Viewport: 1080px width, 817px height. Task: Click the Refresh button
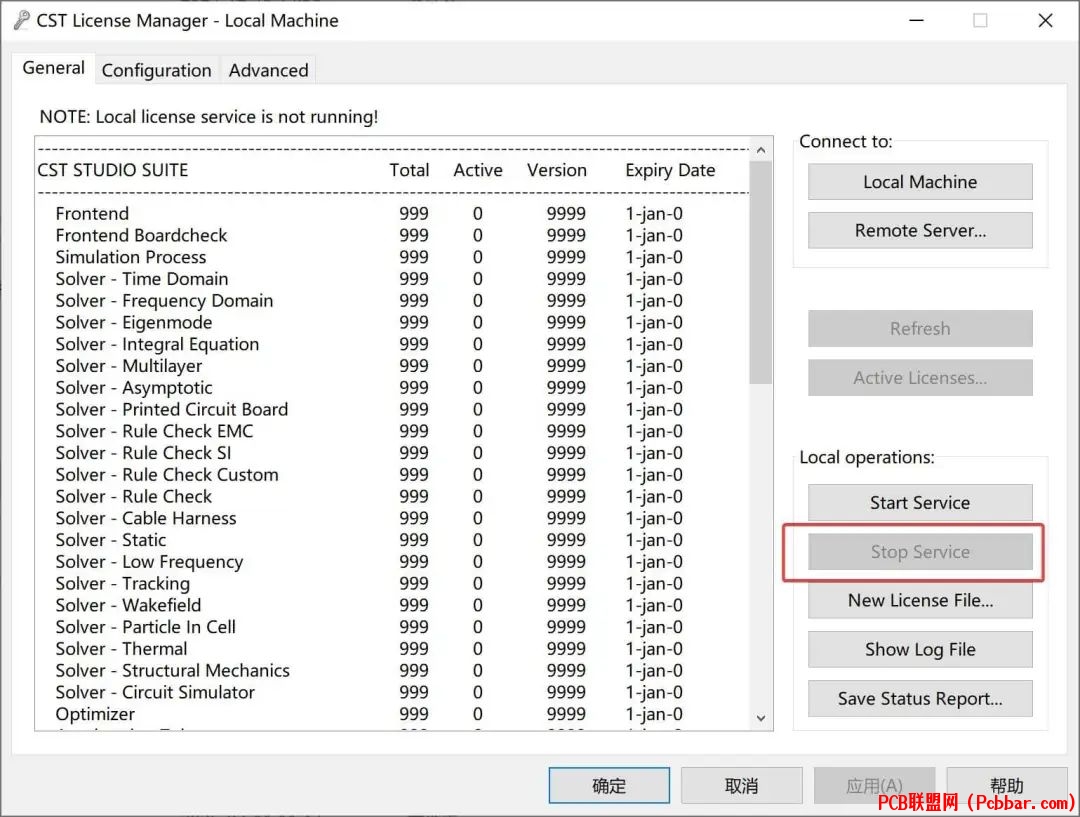pyautogui.click(x=920, y=329)
